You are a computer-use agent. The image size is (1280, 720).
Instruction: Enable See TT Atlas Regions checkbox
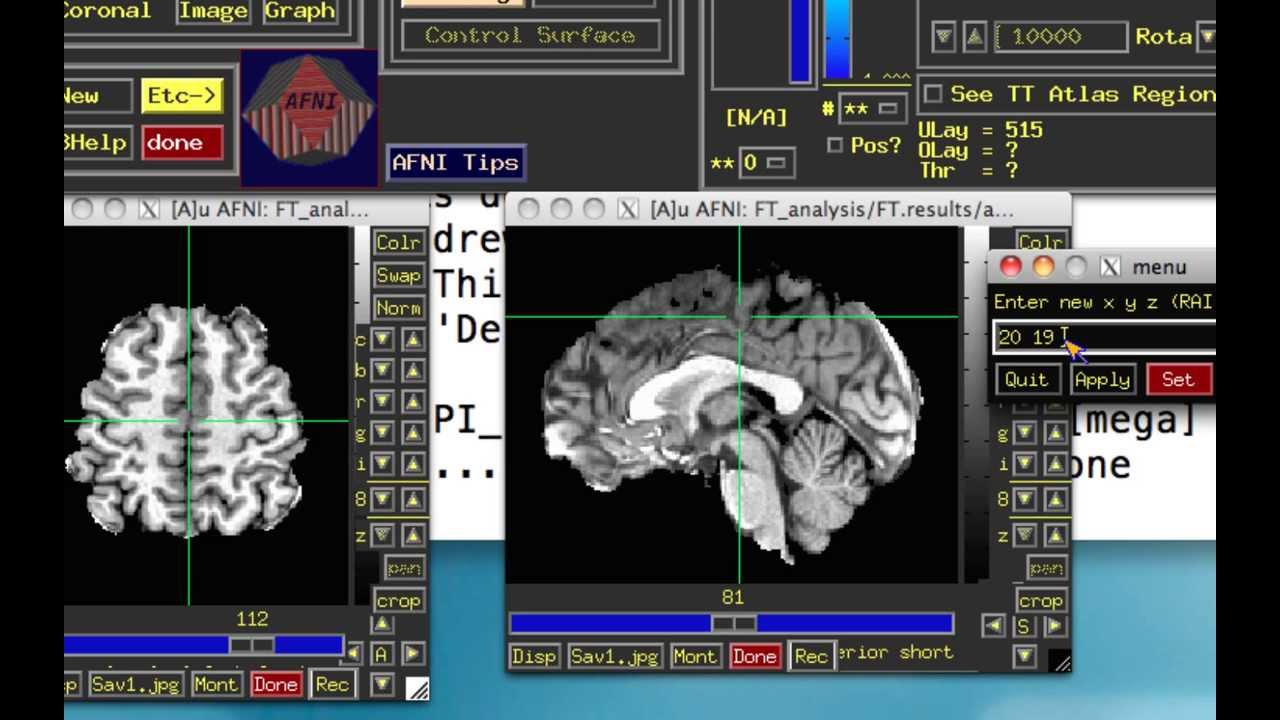[933, 94]
